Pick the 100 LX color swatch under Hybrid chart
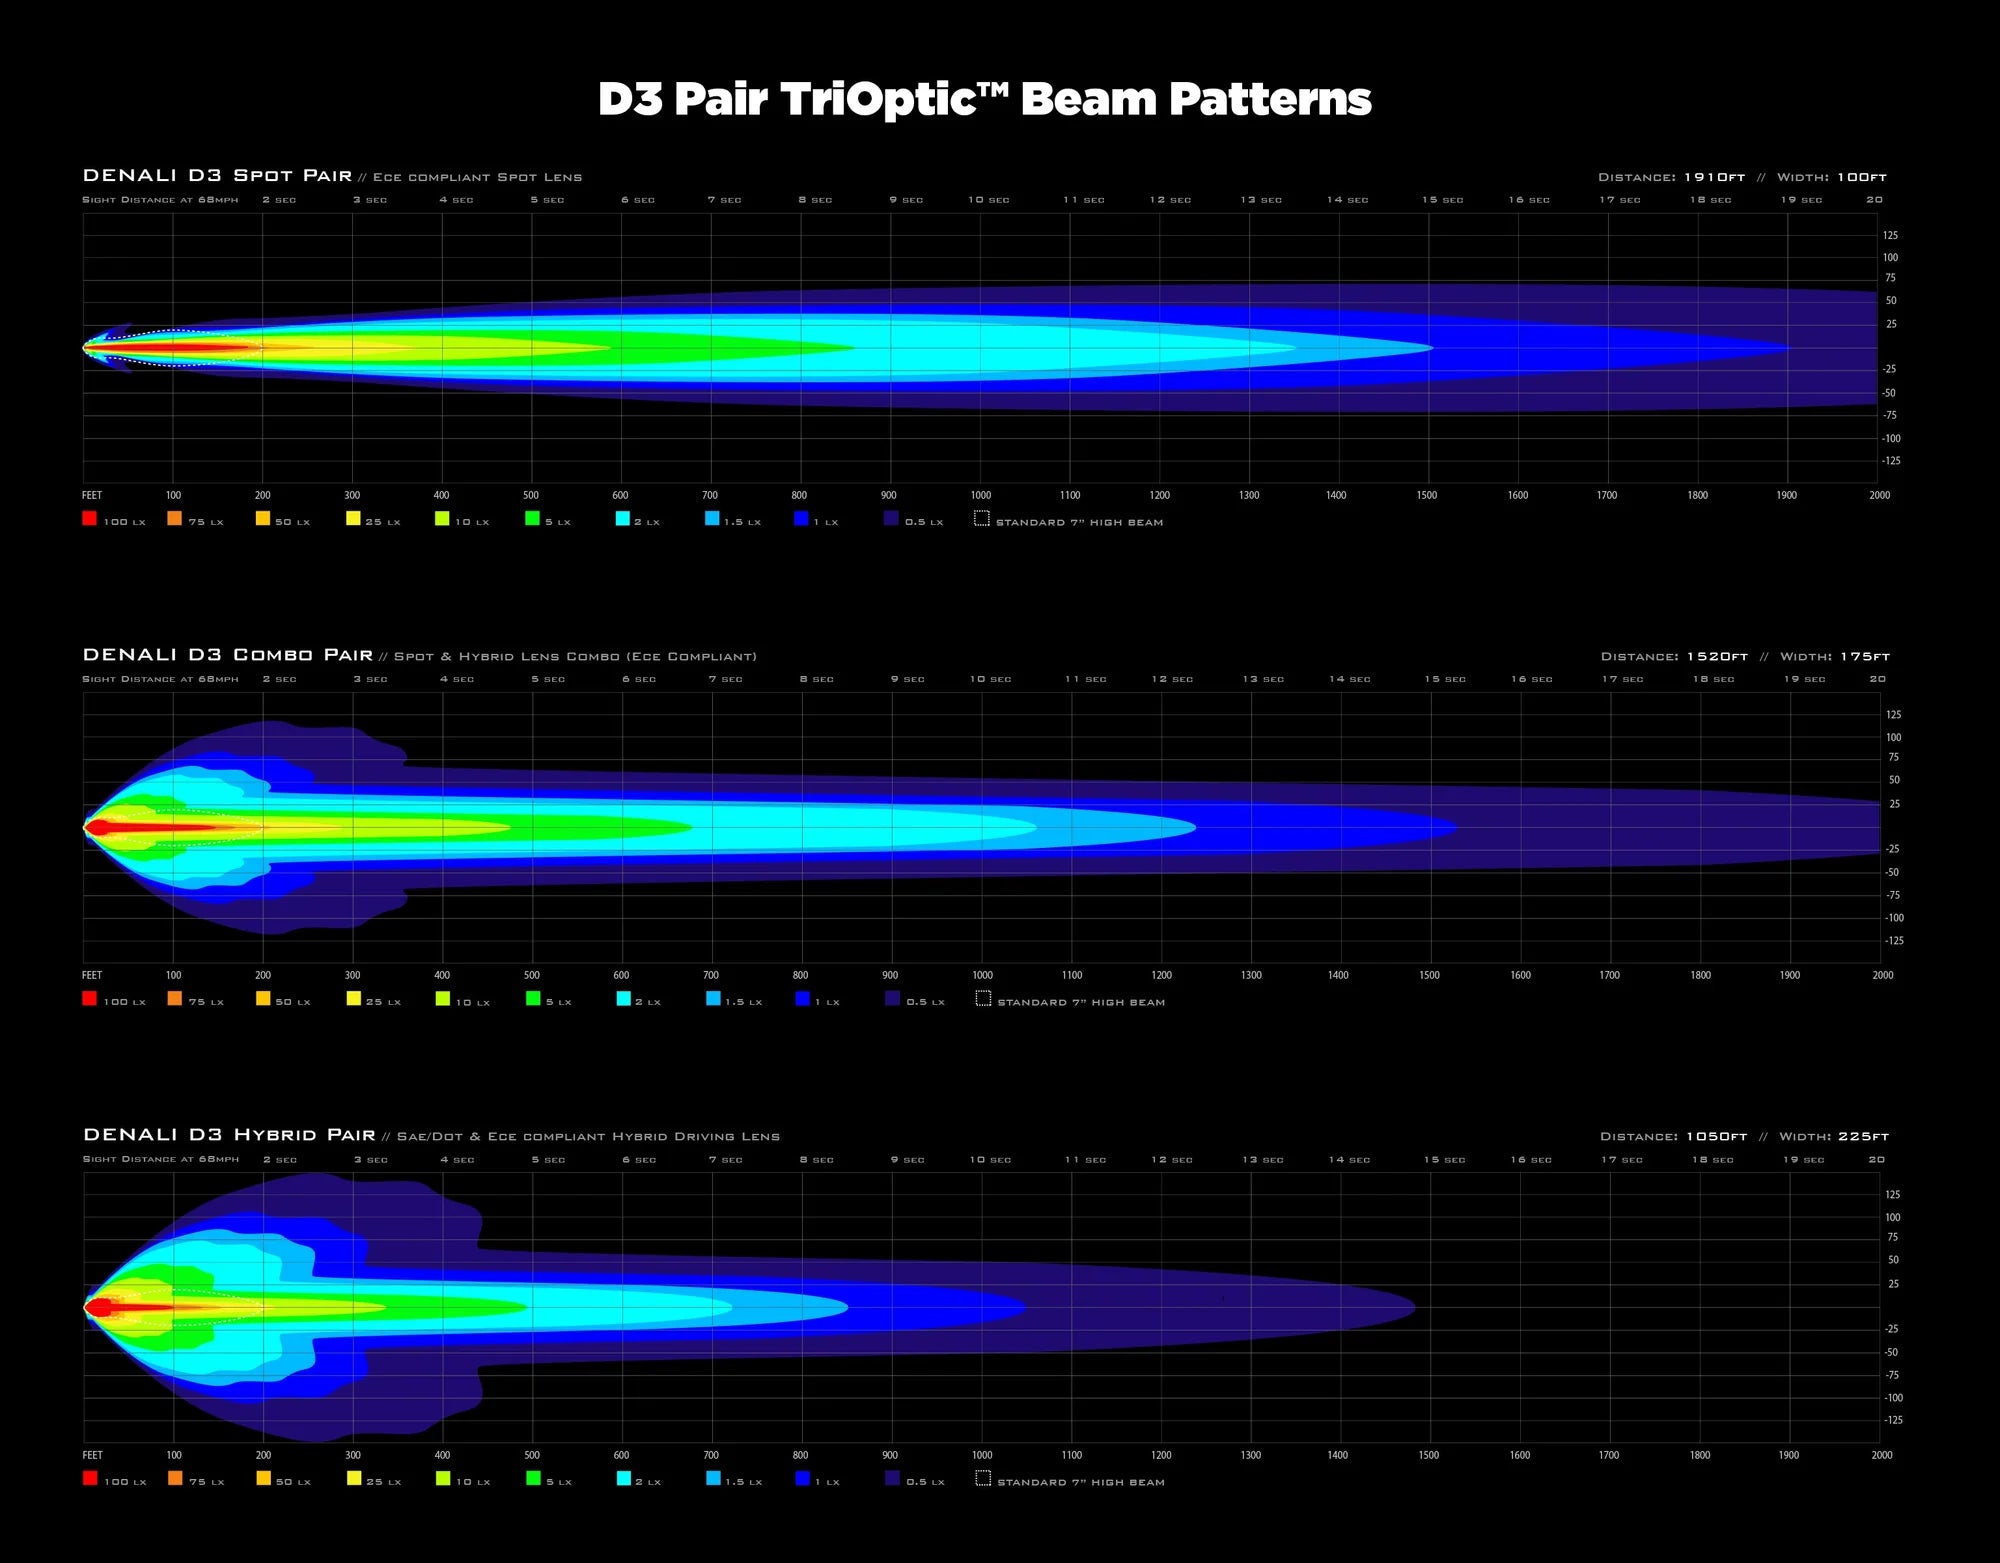Image resolution: width=2000 pixels, height=1563 pixels. tap(90, 1481)
